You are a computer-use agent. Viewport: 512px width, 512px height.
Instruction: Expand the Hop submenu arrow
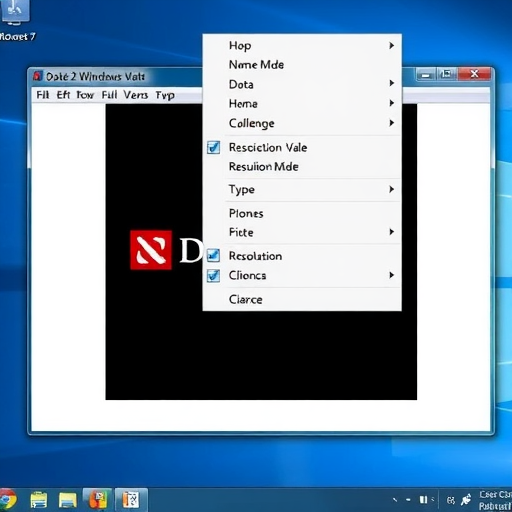click(392, 45)
